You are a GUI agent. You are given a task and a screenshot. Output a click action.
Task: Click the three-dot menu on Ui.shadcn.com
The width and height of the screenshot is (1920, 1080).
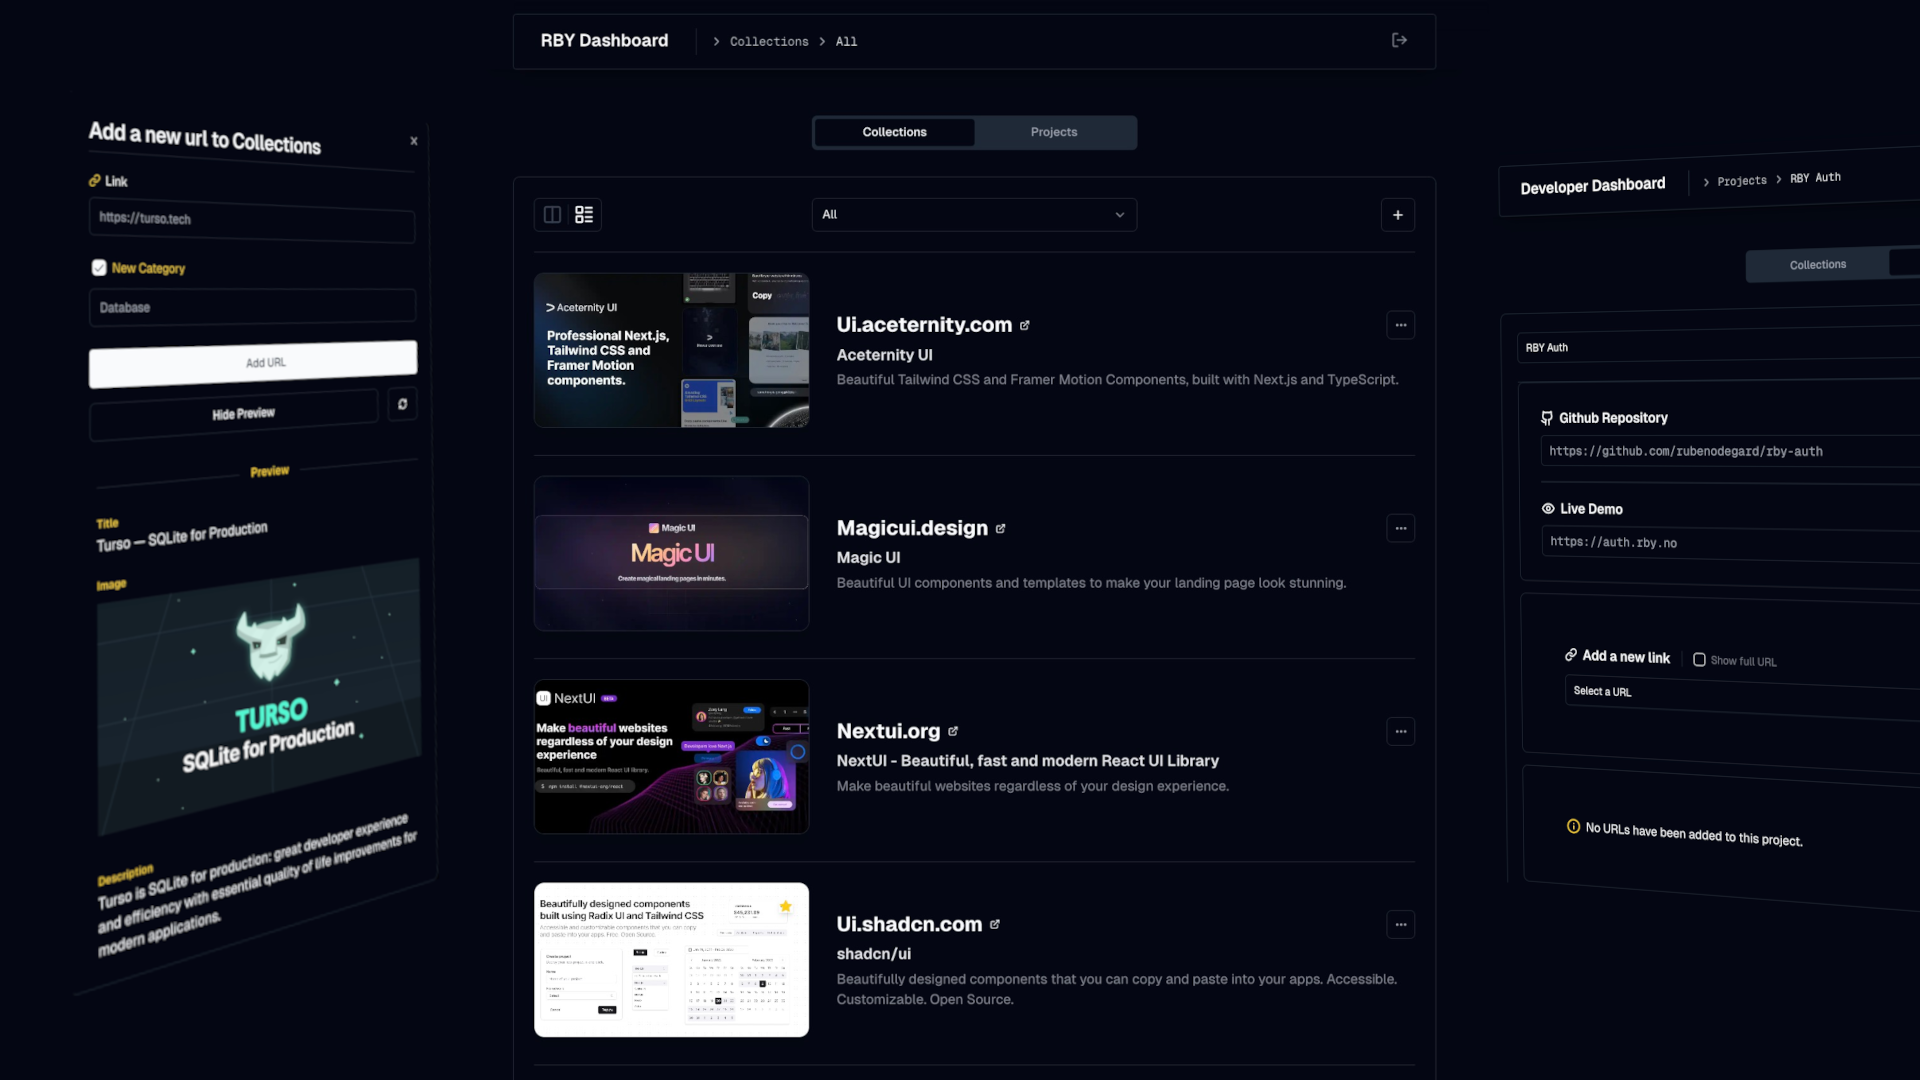tap(1400, 924)
